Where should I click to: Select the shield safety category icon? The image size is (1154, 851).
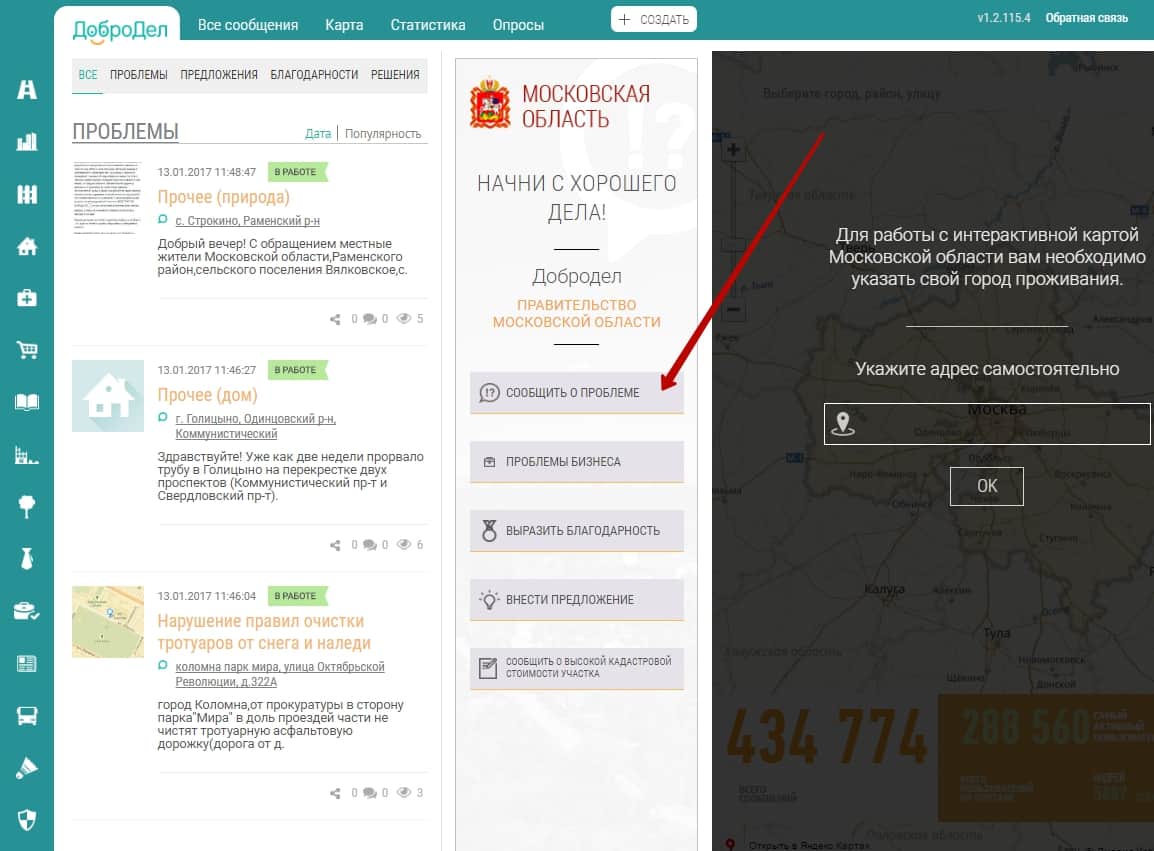pyautogui.click(x=26, y=820)
